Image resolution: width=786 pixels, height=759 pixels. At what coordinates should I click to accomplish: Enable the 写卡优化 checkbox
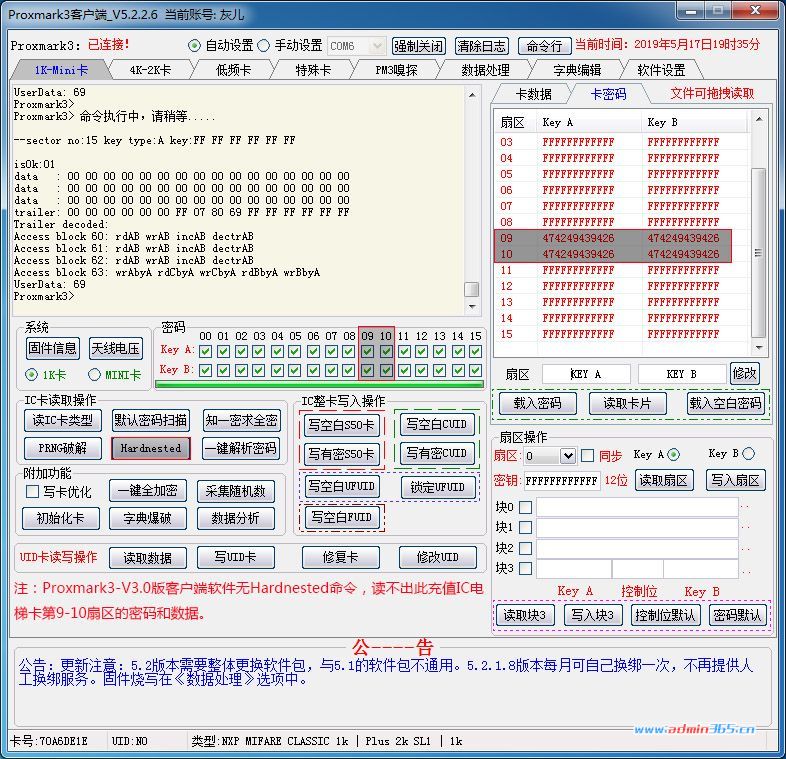(32, 491)
